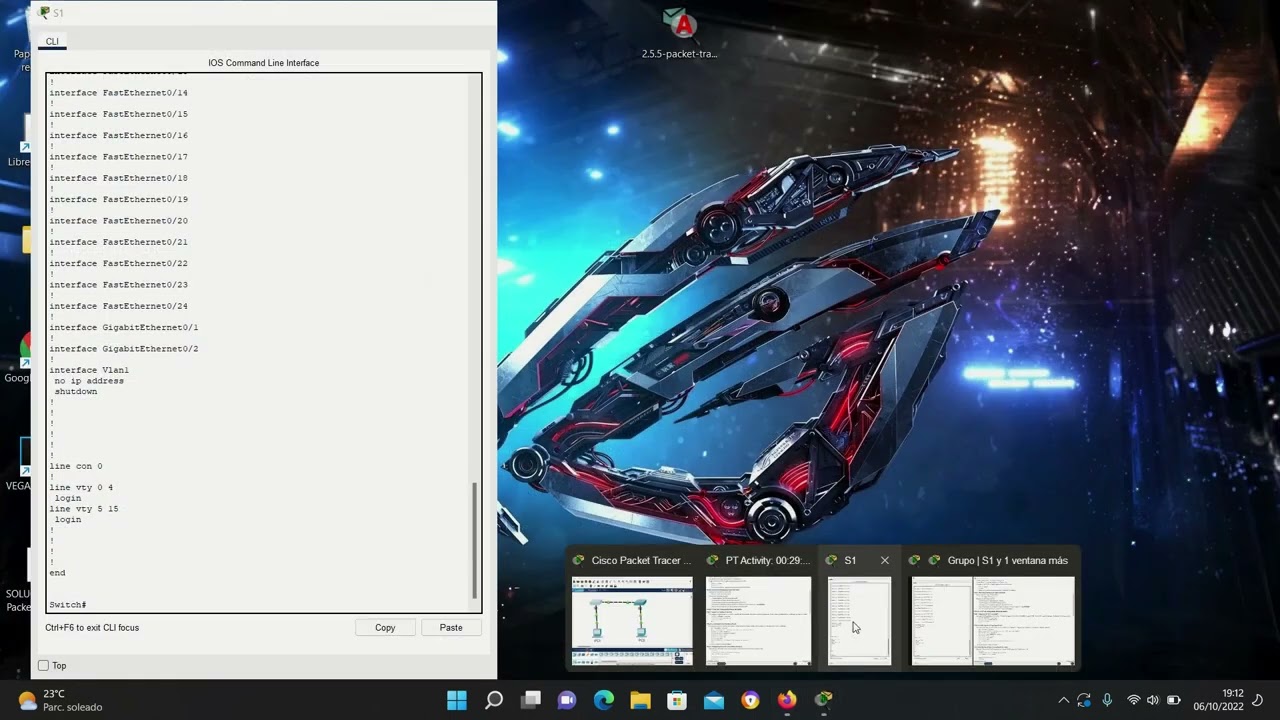This screenshot has height=720, width=1280.
Task: Open Firefox from the taskbar
Action: 787,700
